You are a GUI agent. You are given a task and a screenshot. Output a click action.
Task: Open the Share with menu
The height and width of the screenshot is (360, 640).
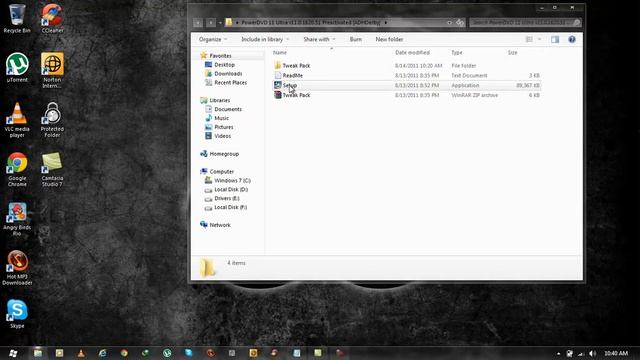(x=319, y=40)
